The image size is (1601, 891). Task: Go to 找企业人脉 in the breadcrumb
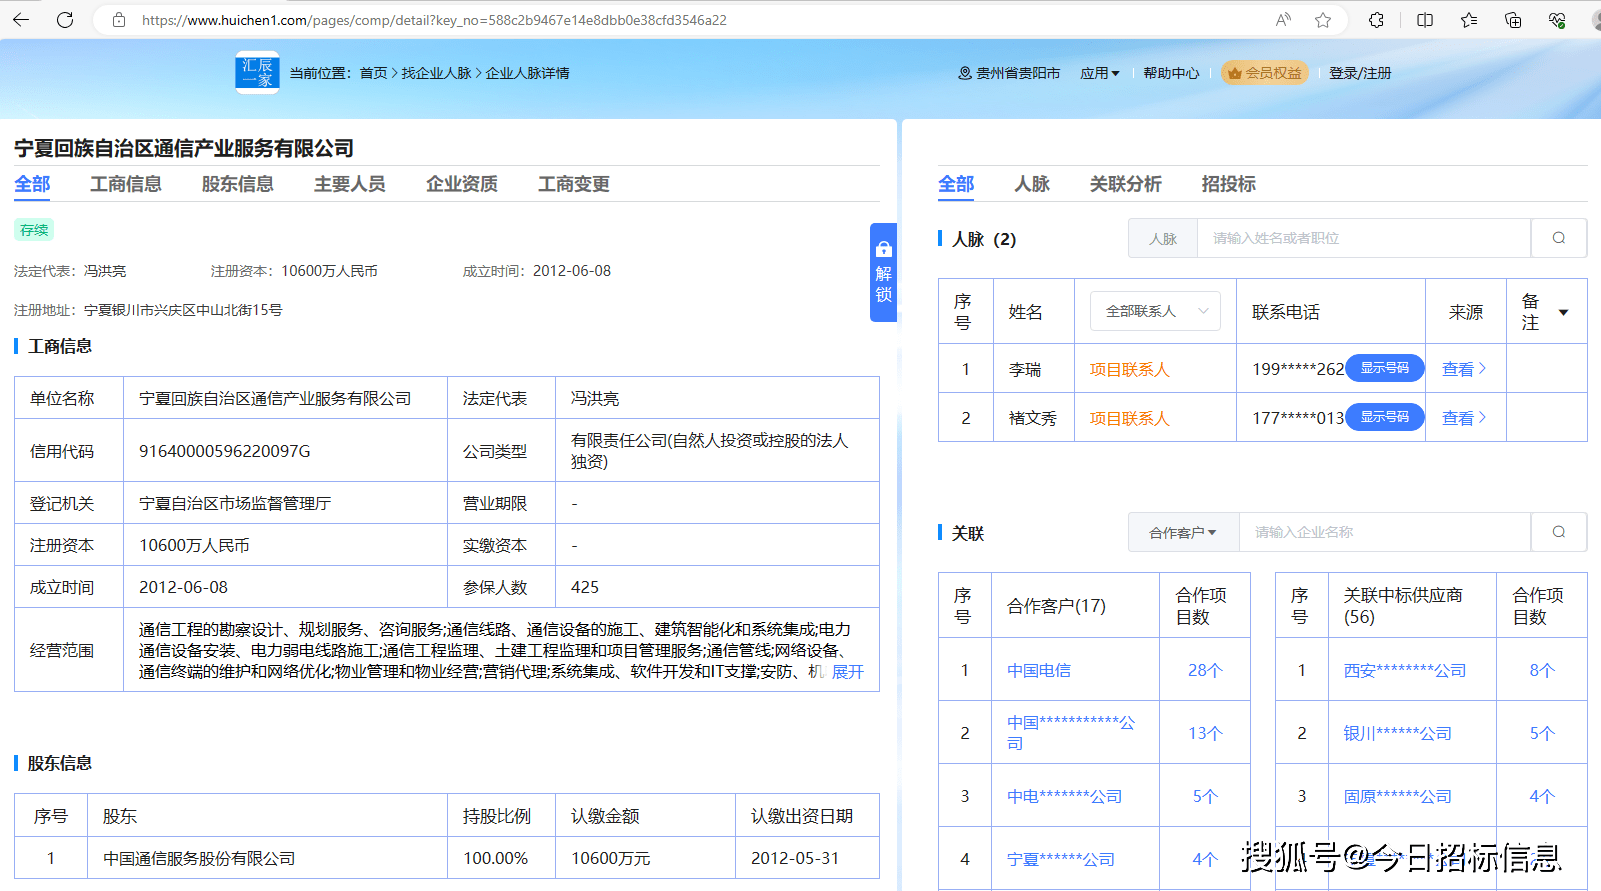436,73
